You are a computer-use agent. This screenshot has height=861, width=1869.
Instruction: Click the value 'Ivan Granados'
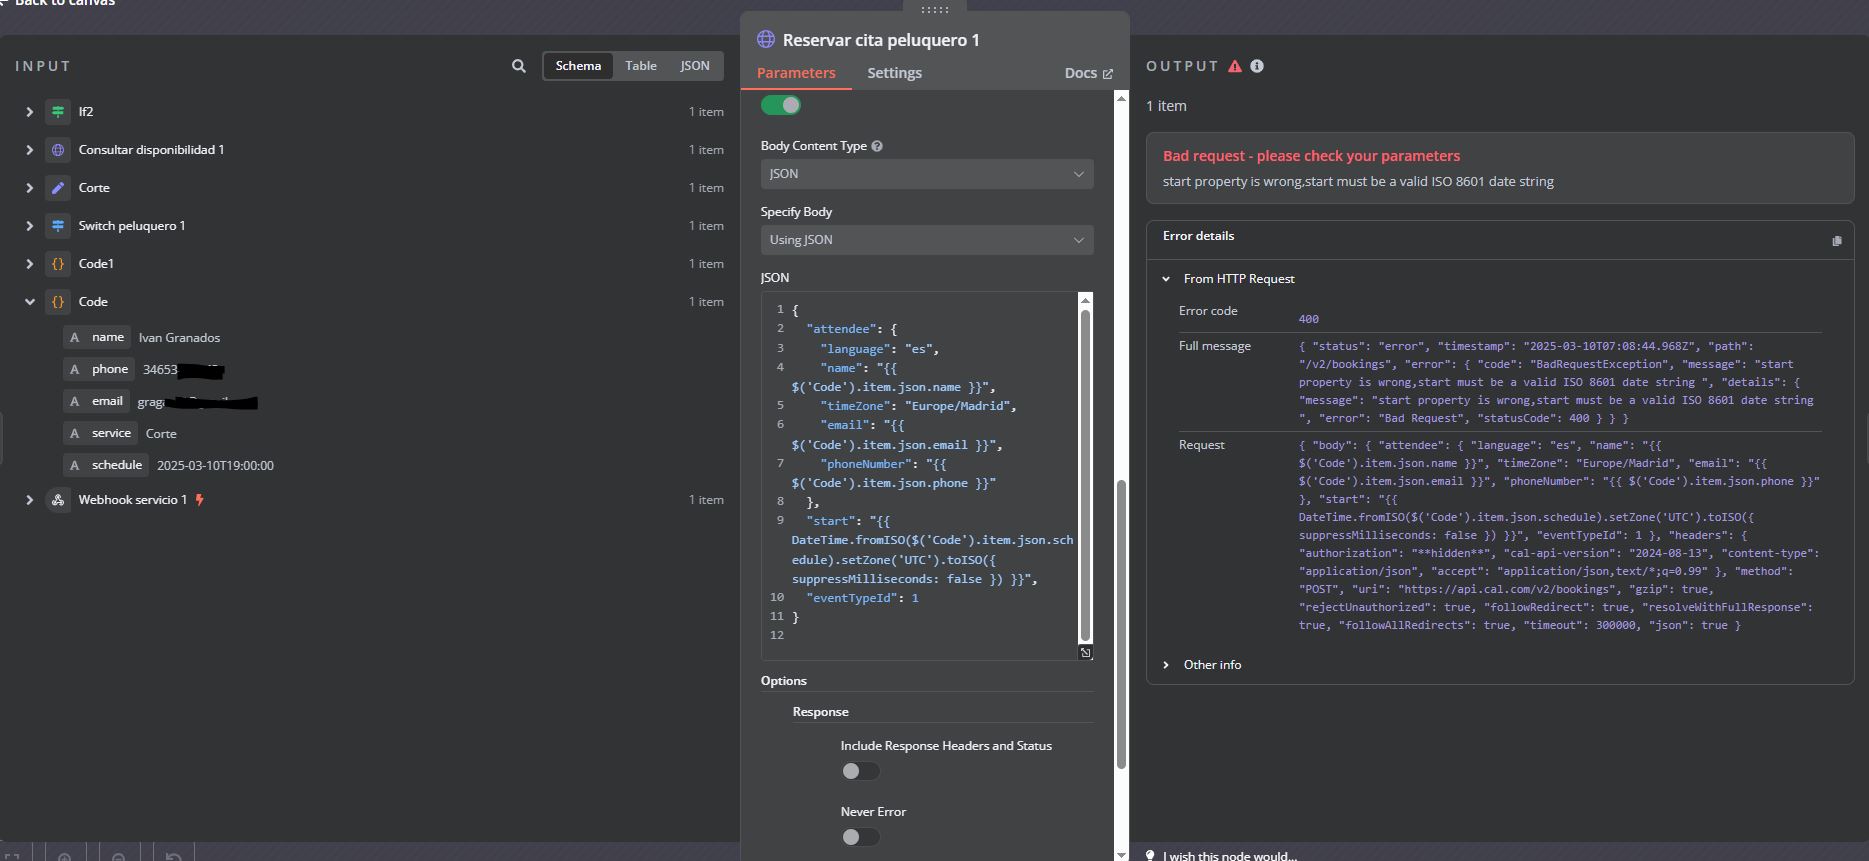pos(179,338)
